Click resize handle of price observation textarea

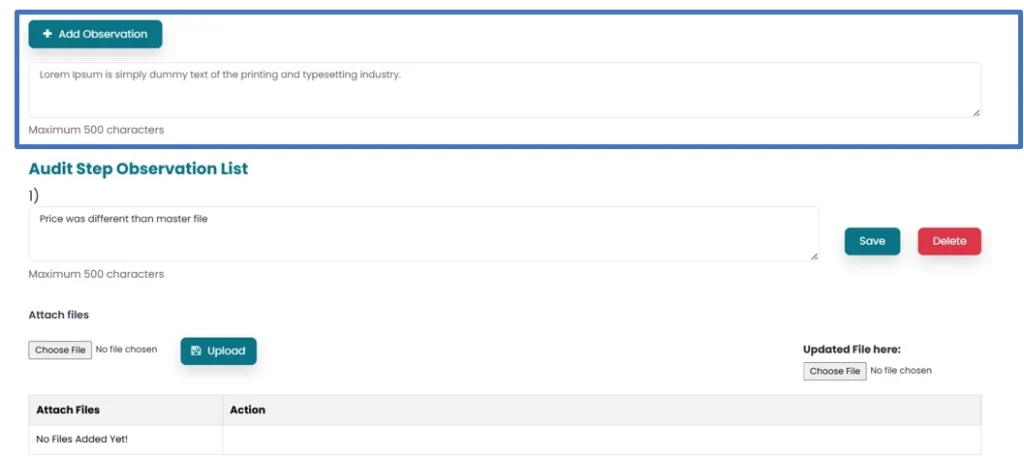pos(814,257)
